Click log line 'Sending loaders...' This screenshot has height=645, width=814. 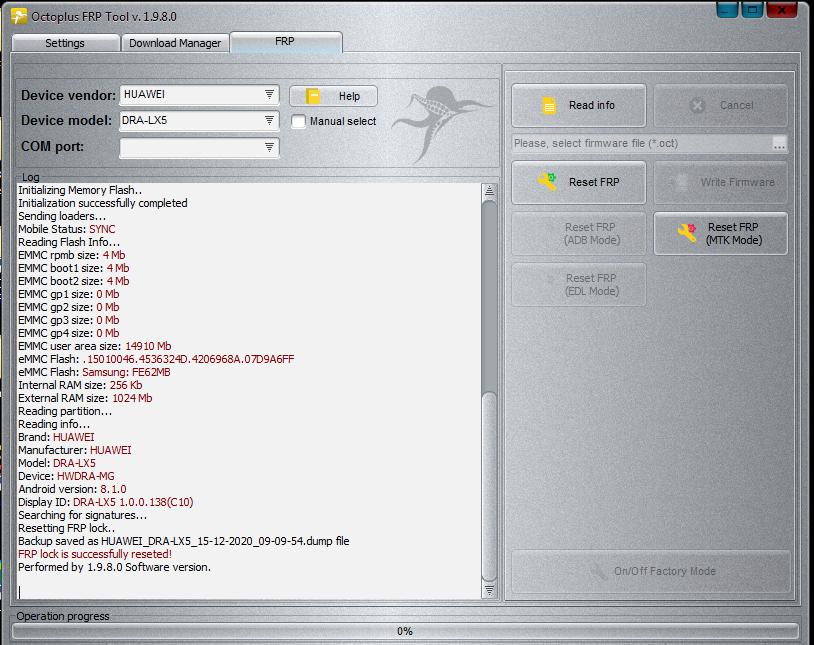click(x=62, y=216)
